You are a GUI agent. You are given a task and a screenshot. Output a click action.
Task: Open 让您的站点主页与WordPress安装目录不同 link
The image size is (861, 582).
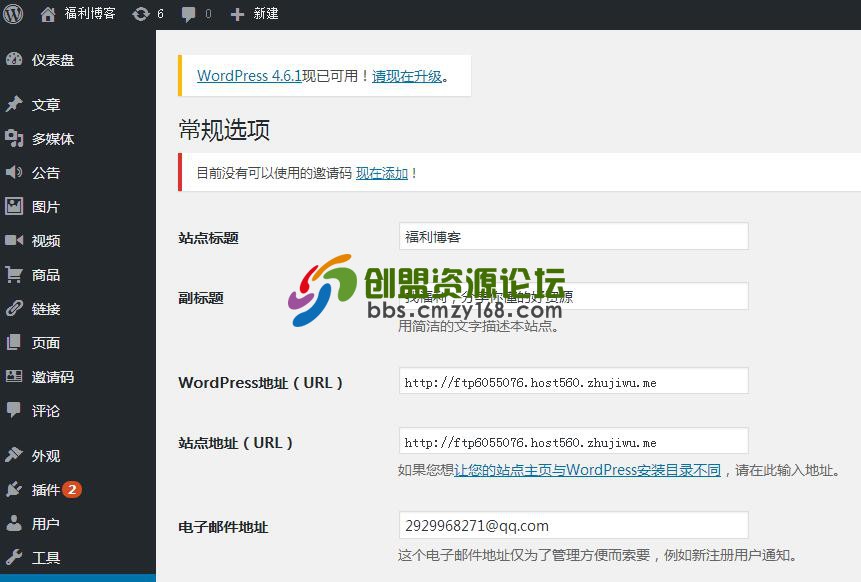pyautogui.click(x=587, y=470)
